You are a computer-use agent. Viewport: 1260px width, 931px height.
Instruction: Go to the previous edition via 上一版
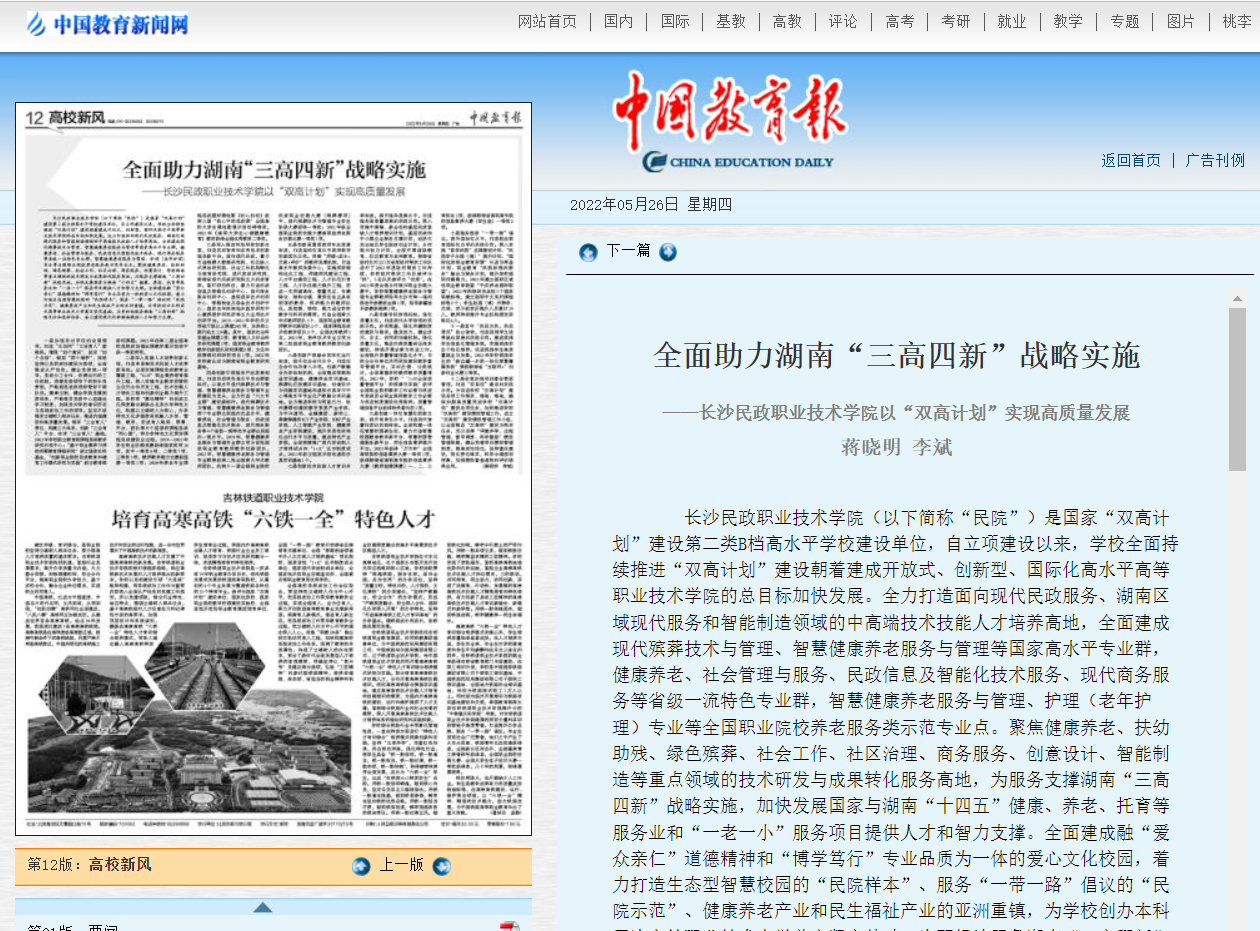point(401,865)
